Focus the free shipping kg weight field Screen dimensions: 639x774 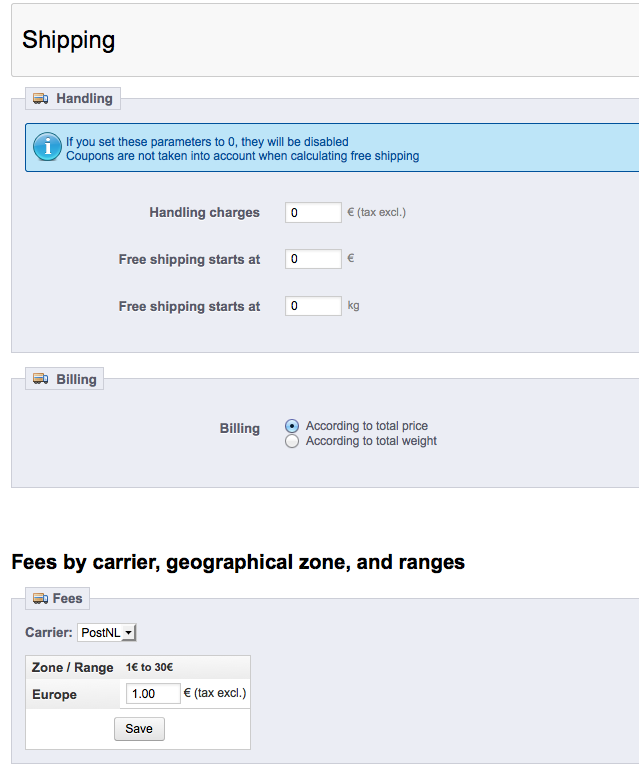pos(313,306)
